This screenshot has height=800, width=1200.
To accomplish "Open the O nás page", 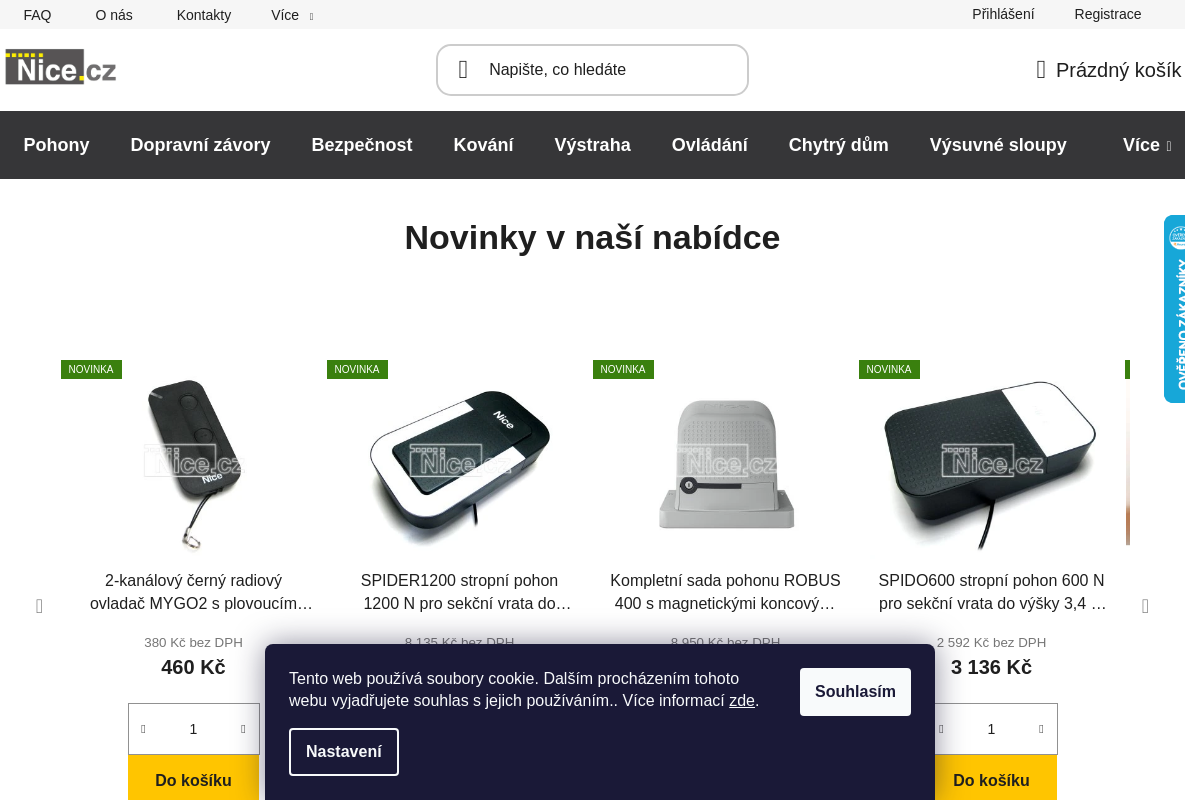I will coord(114,15).
